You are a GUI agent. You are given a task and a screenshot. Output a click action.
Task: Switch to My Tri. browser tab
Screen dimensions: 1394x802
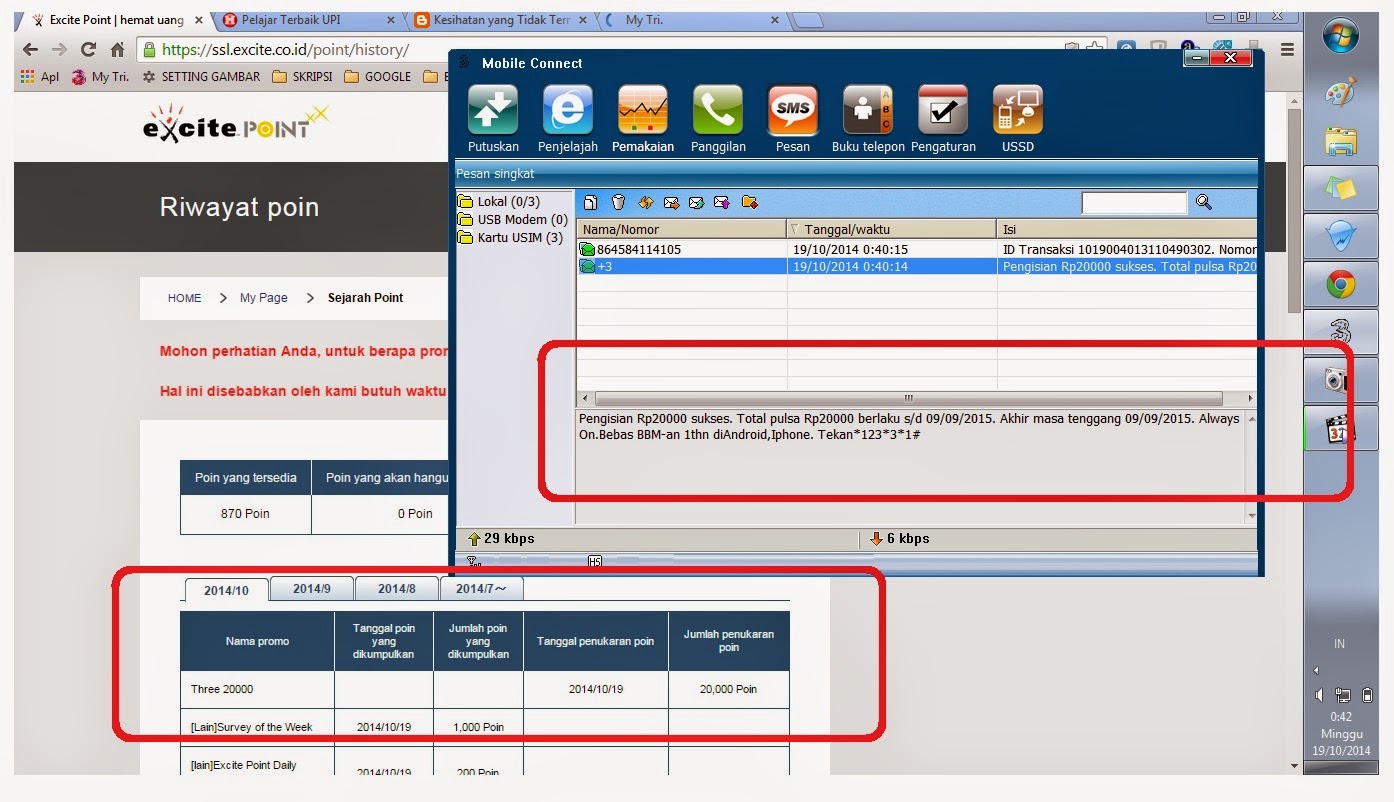tap(694, 20)
